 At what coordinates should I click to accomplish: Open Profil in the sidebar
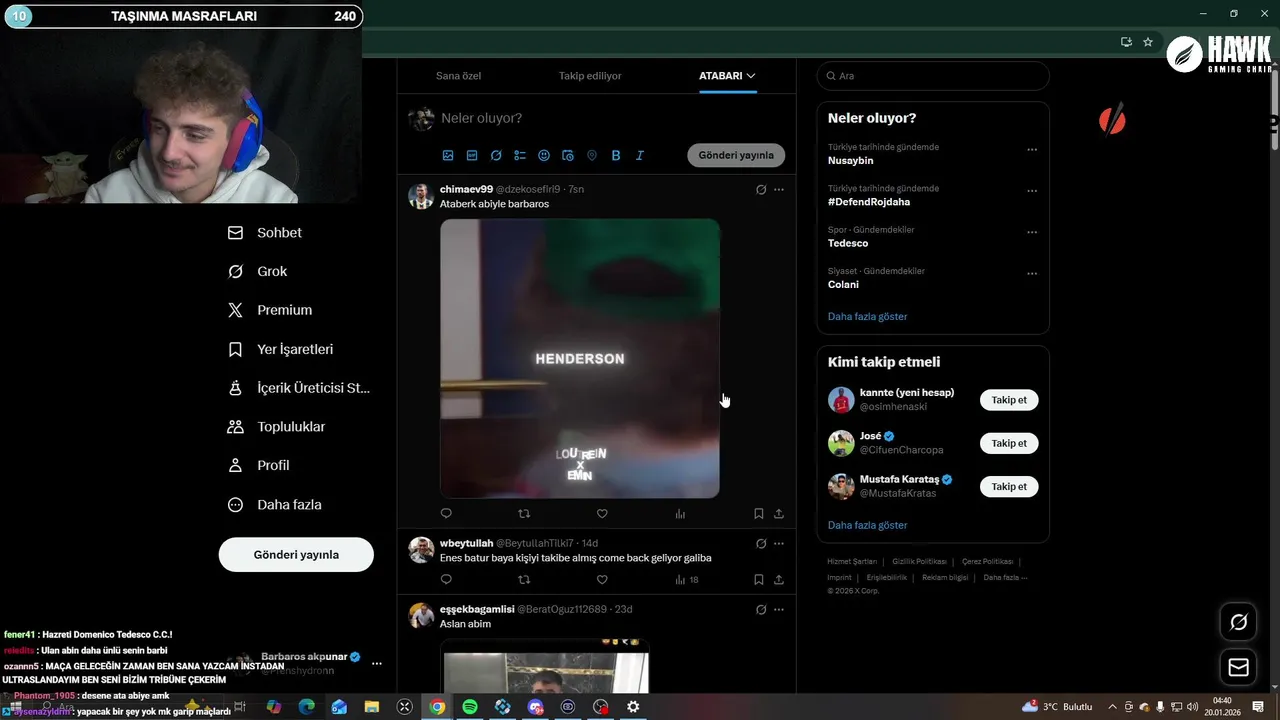tap(259, 466)
